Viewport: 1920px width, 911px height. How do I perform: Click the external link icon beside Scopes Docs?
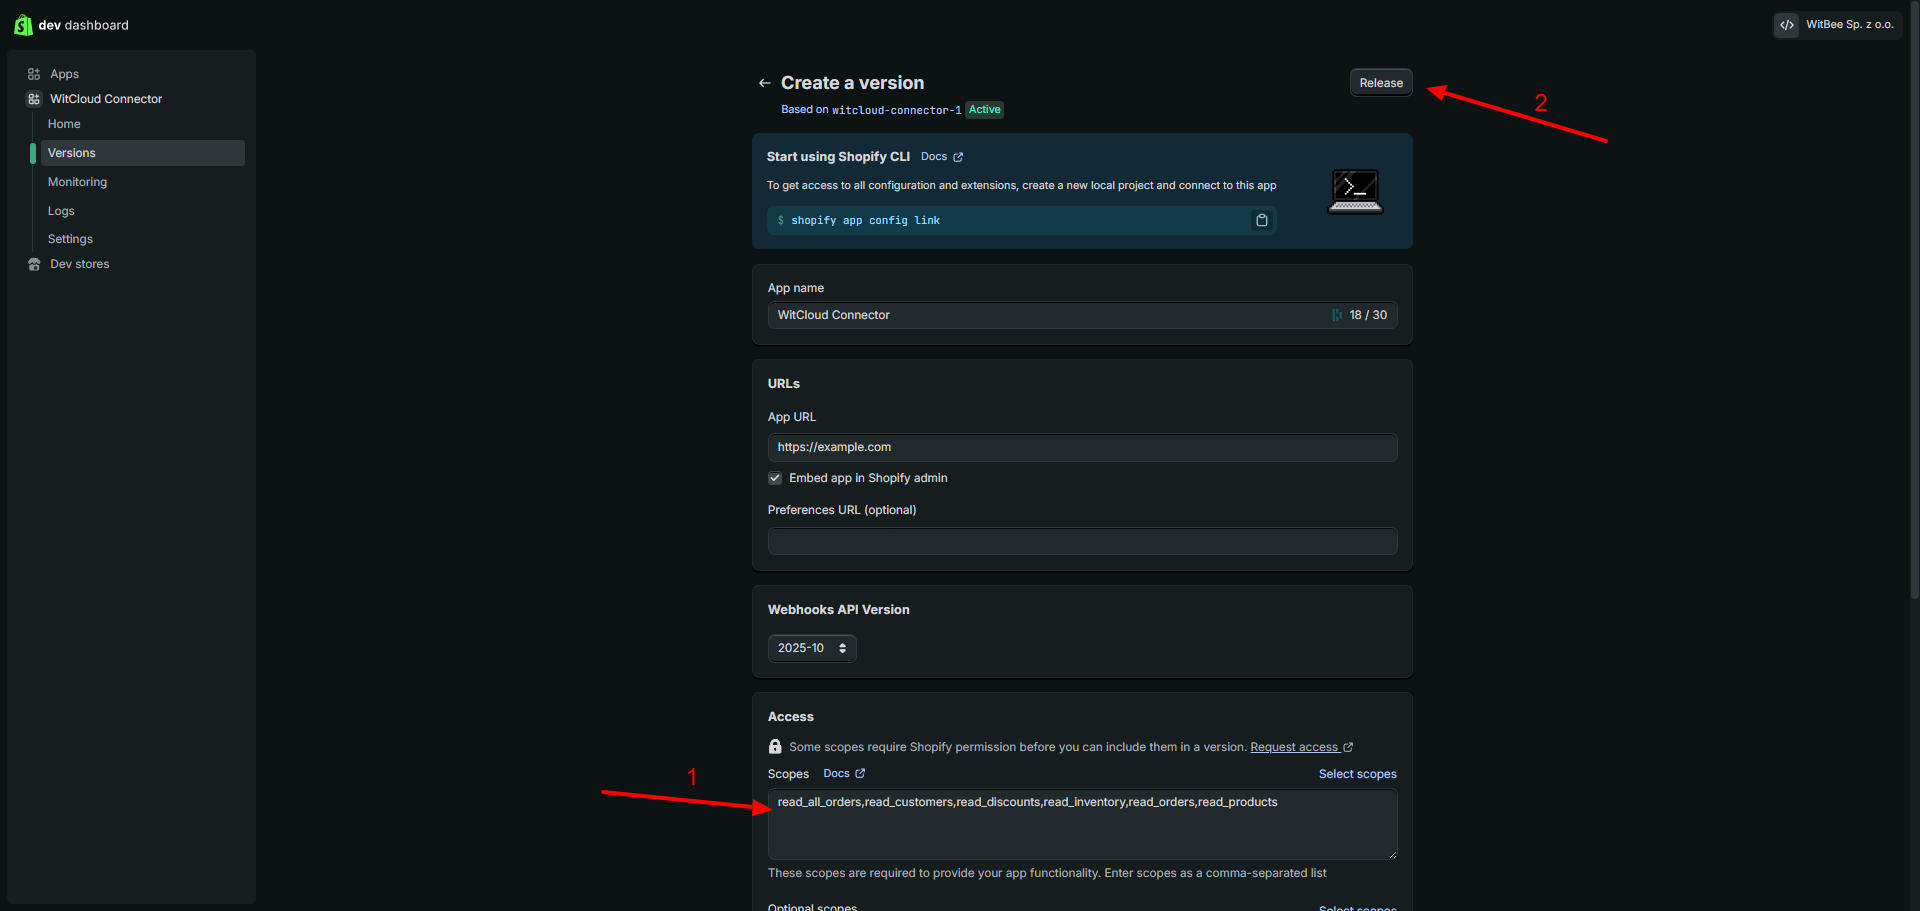pos(860,773)
